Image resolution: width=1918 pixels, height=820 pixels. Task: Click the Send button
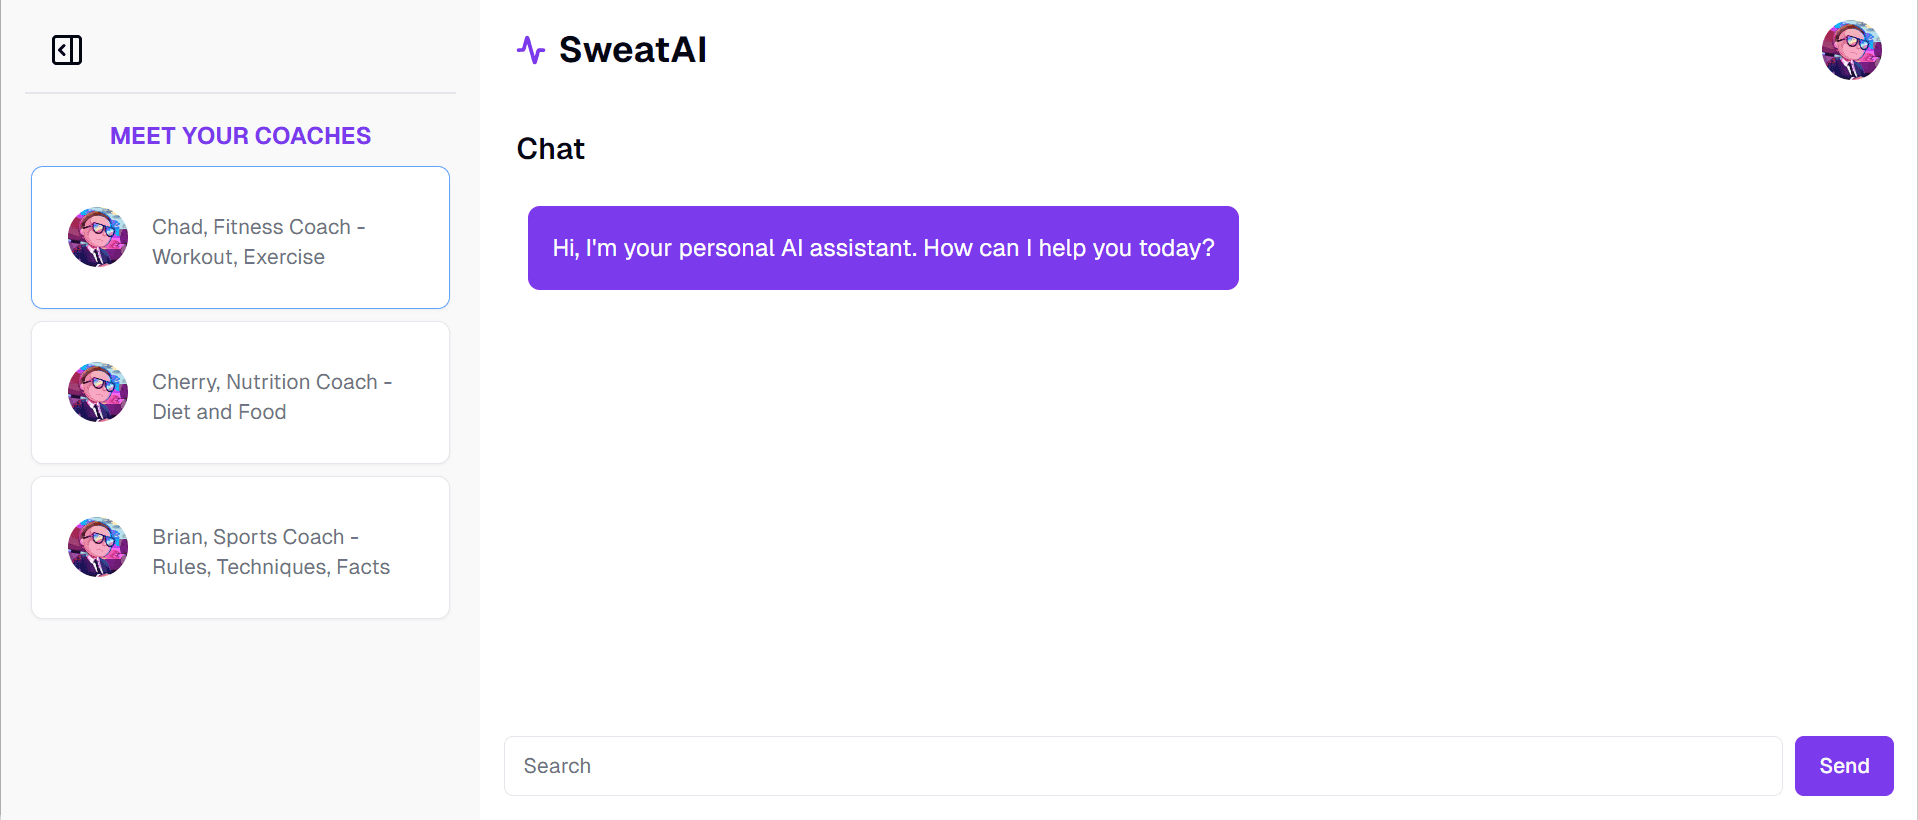tap(1843, 766)
